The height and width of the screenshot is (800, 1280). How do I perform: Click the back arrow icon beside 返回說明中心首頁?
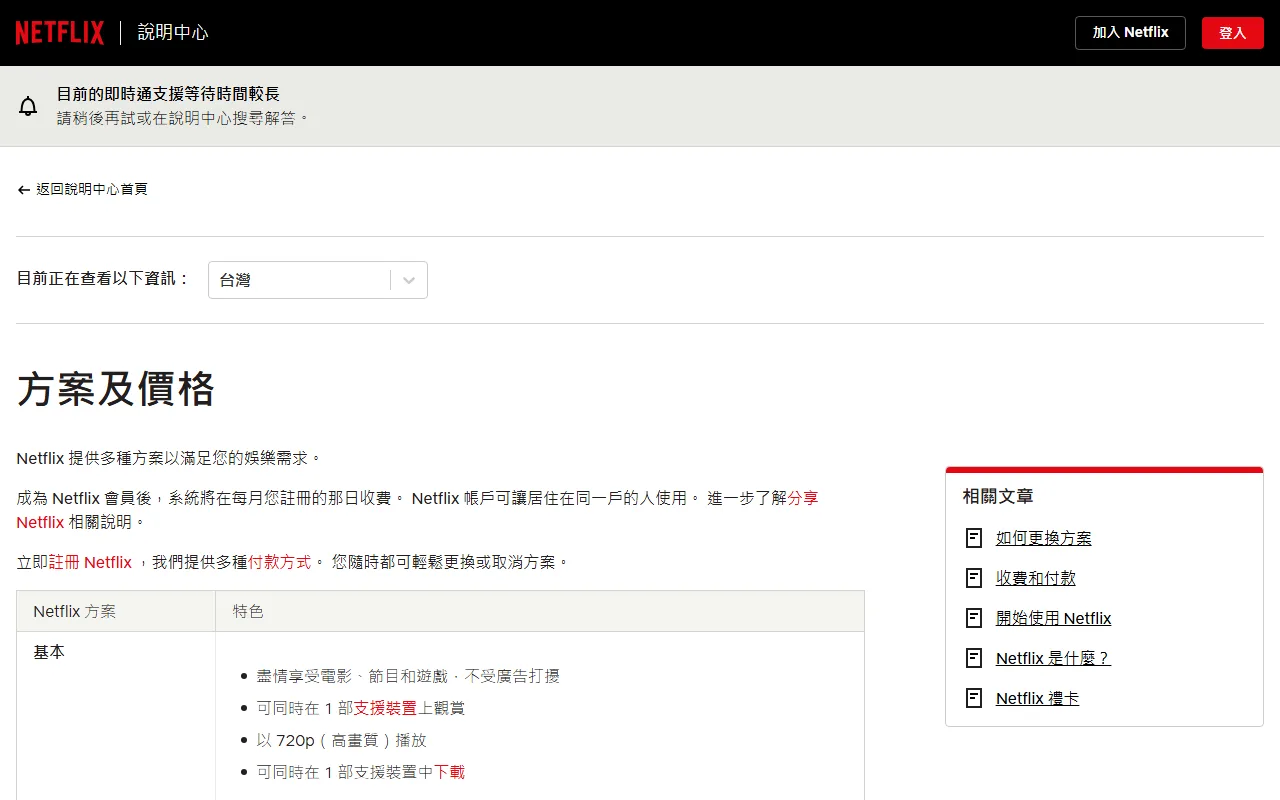[24, 189]
